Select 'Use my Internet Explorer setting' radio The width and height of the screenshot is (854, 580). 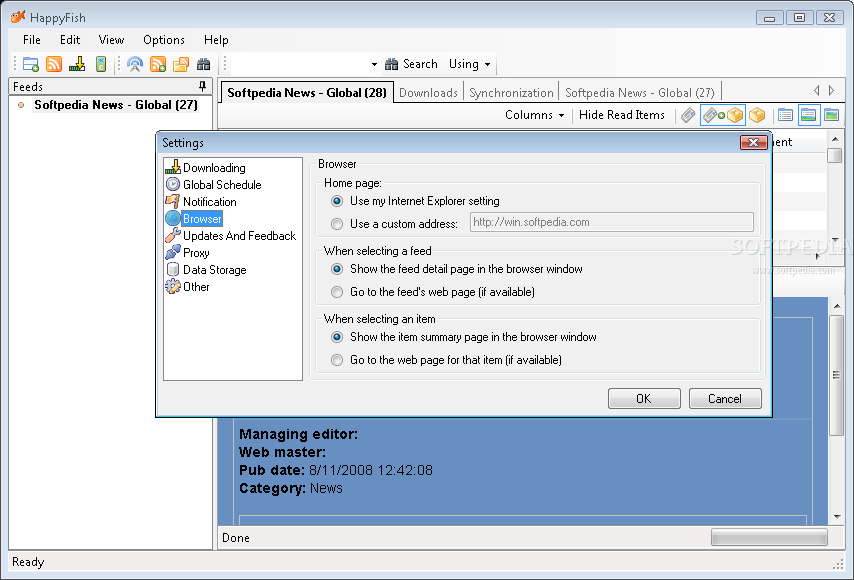coord(337,201)
